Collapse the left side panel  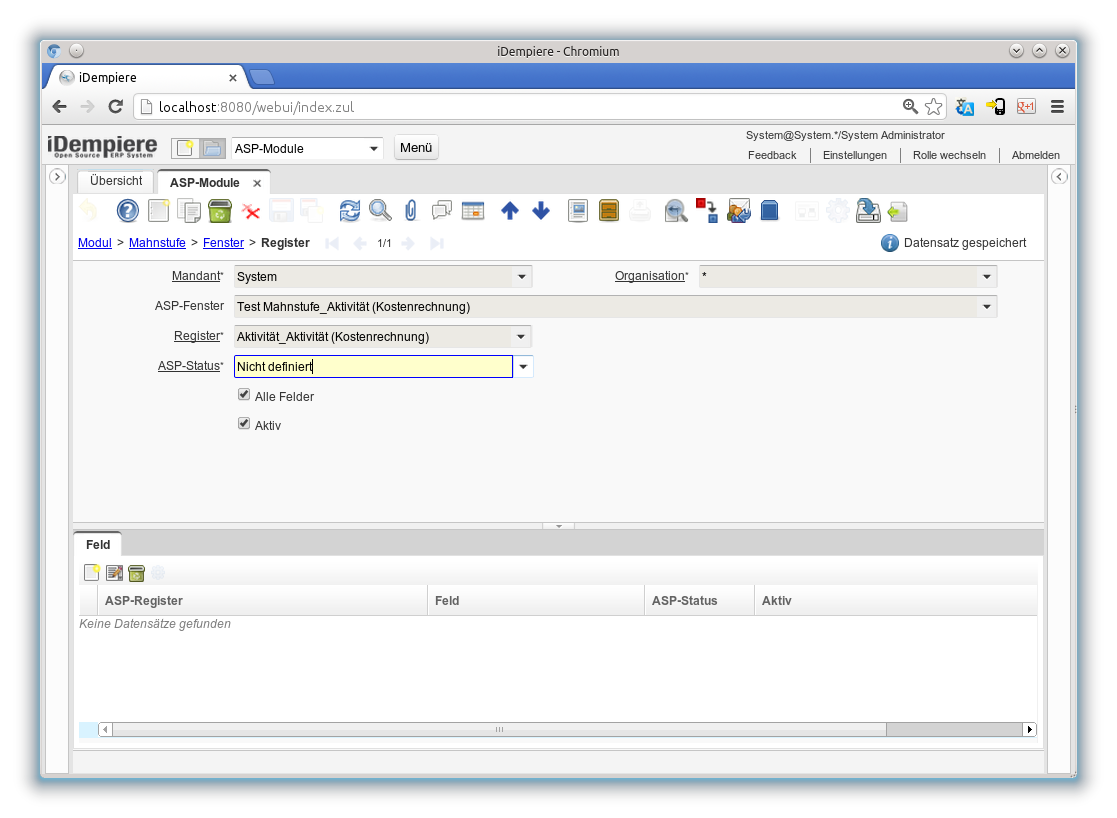(58, 177)
